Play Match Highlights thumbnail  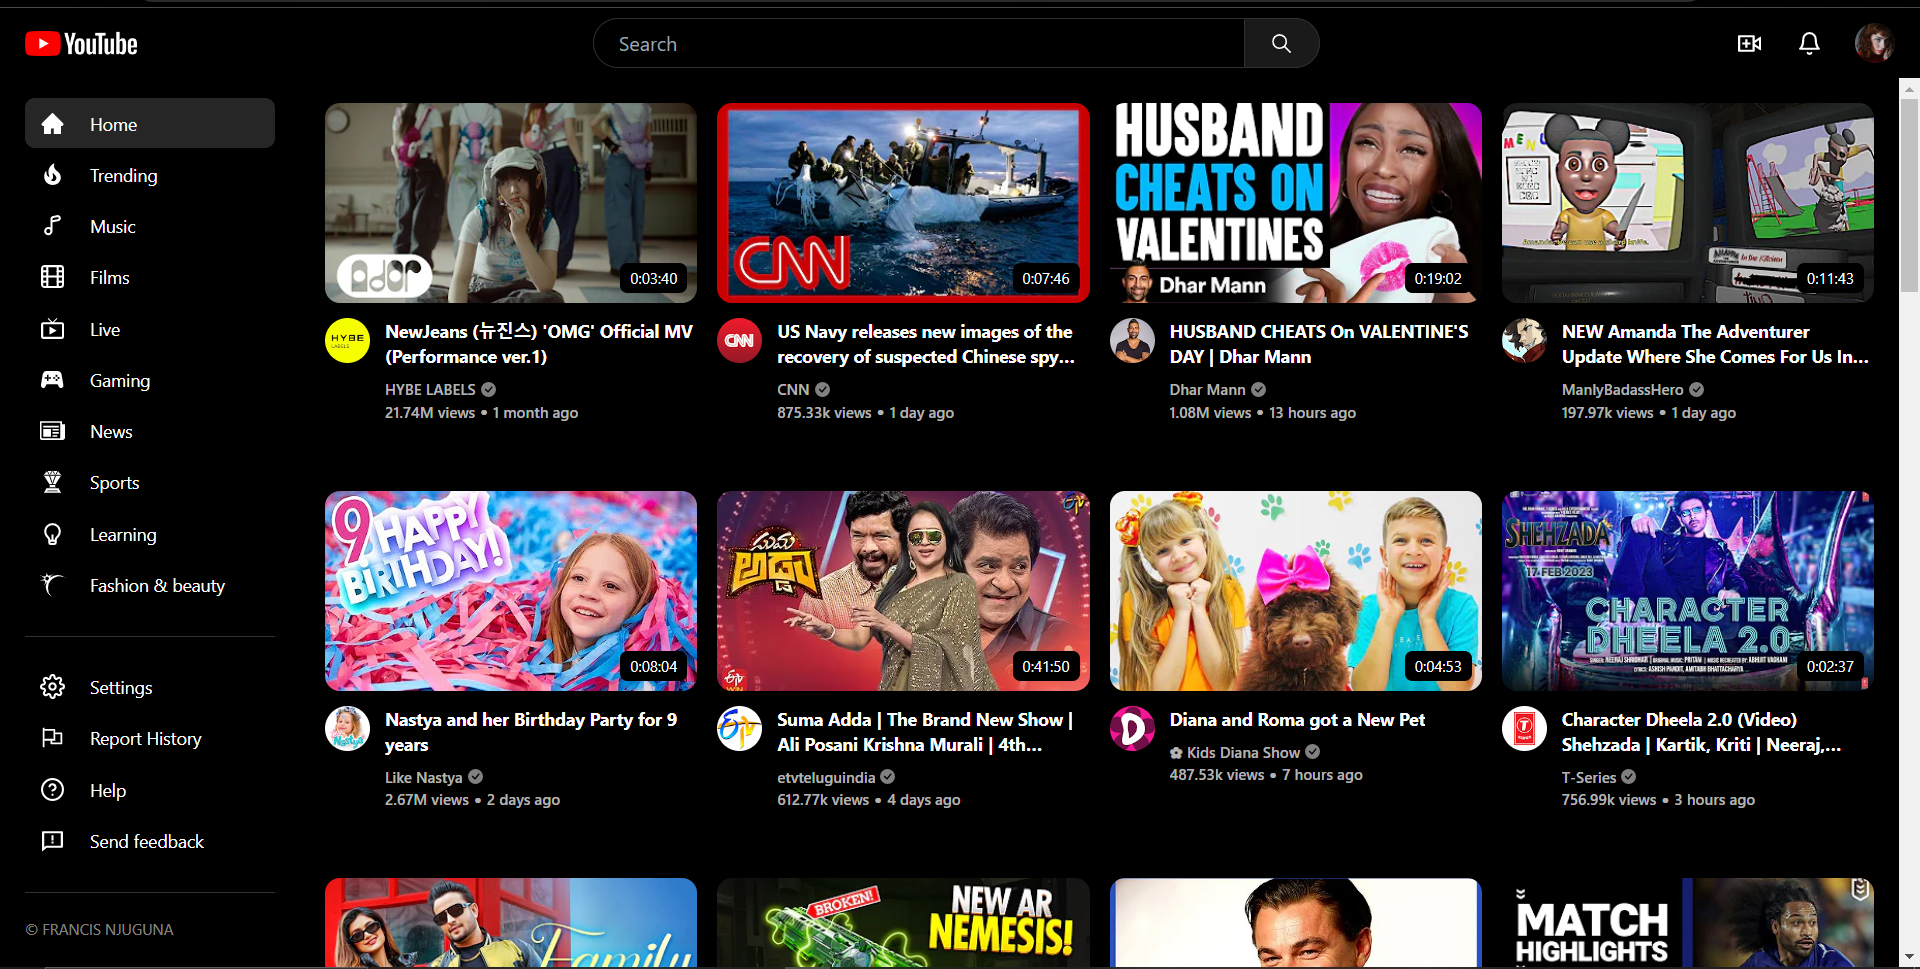(x=1688, y=923)
